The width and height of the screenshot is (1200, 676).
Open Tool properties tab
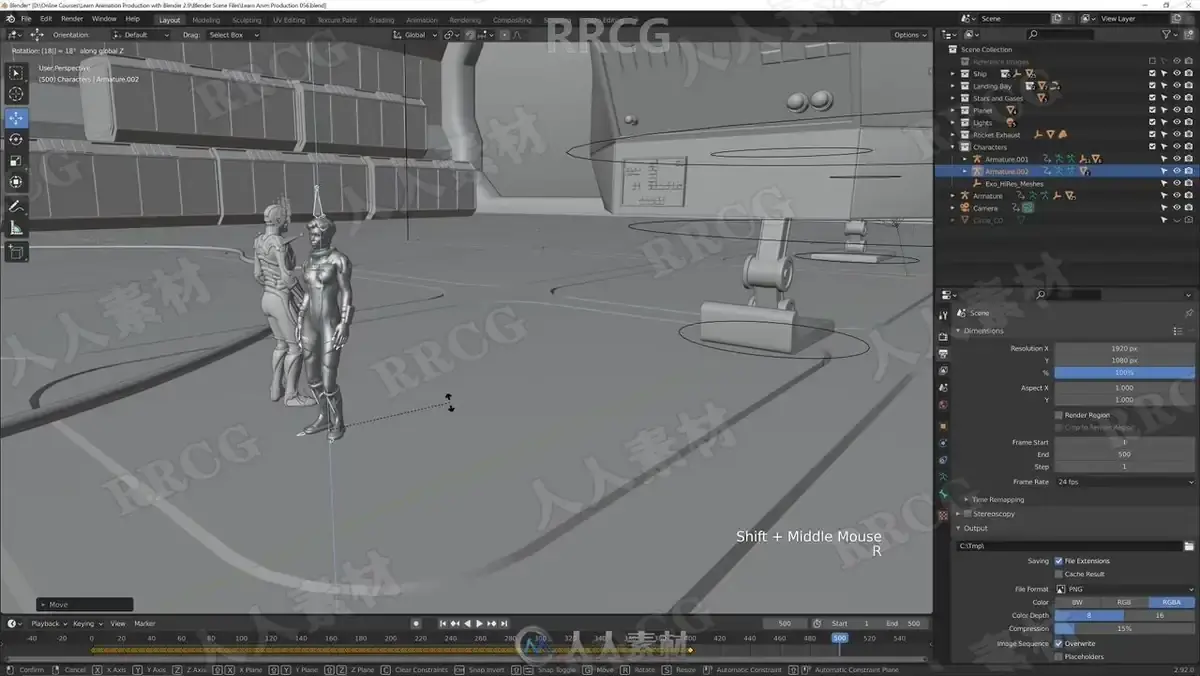coord(943,315)
